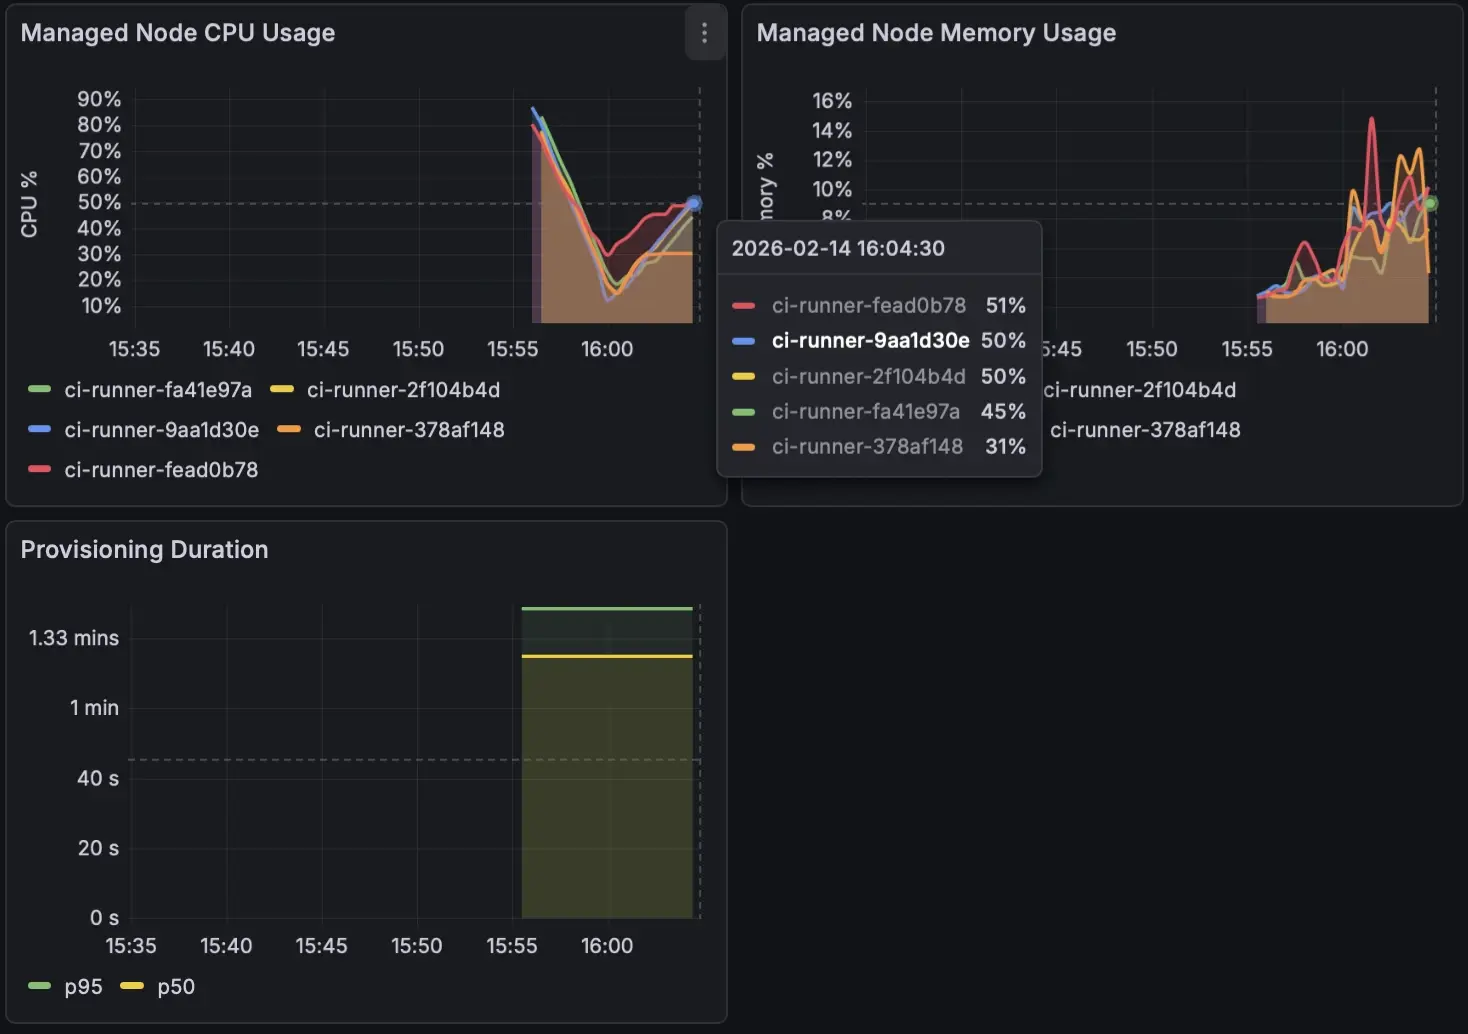The height and width of the screenshot is (1034, 1468).
Task: Open the Managed Node CPU Usage panel title
Action: coord(178,33)
